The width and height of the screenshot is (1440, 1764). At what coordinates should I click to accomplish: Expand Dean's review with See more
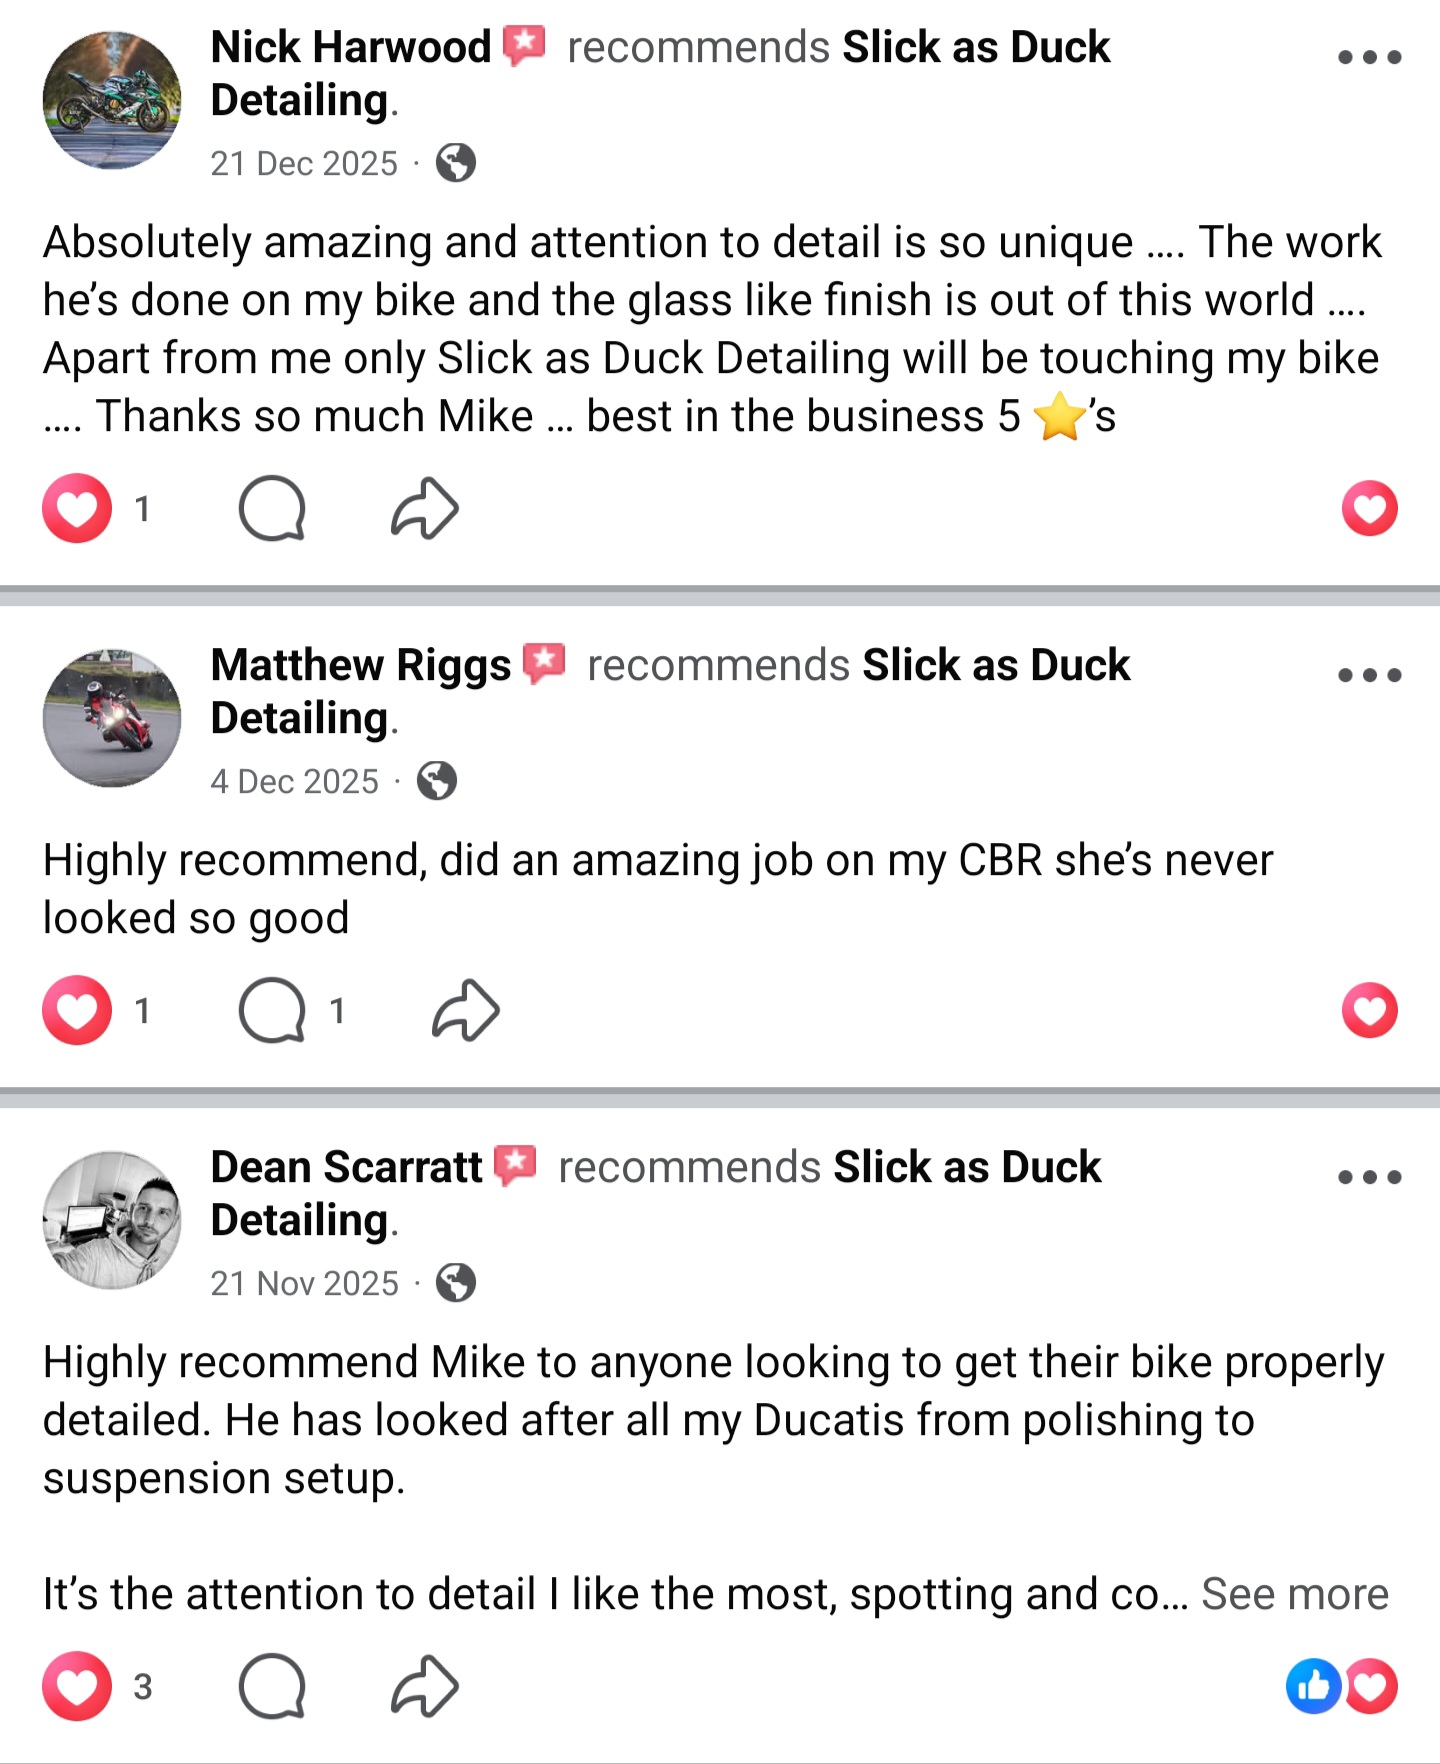[1294, 1594]
